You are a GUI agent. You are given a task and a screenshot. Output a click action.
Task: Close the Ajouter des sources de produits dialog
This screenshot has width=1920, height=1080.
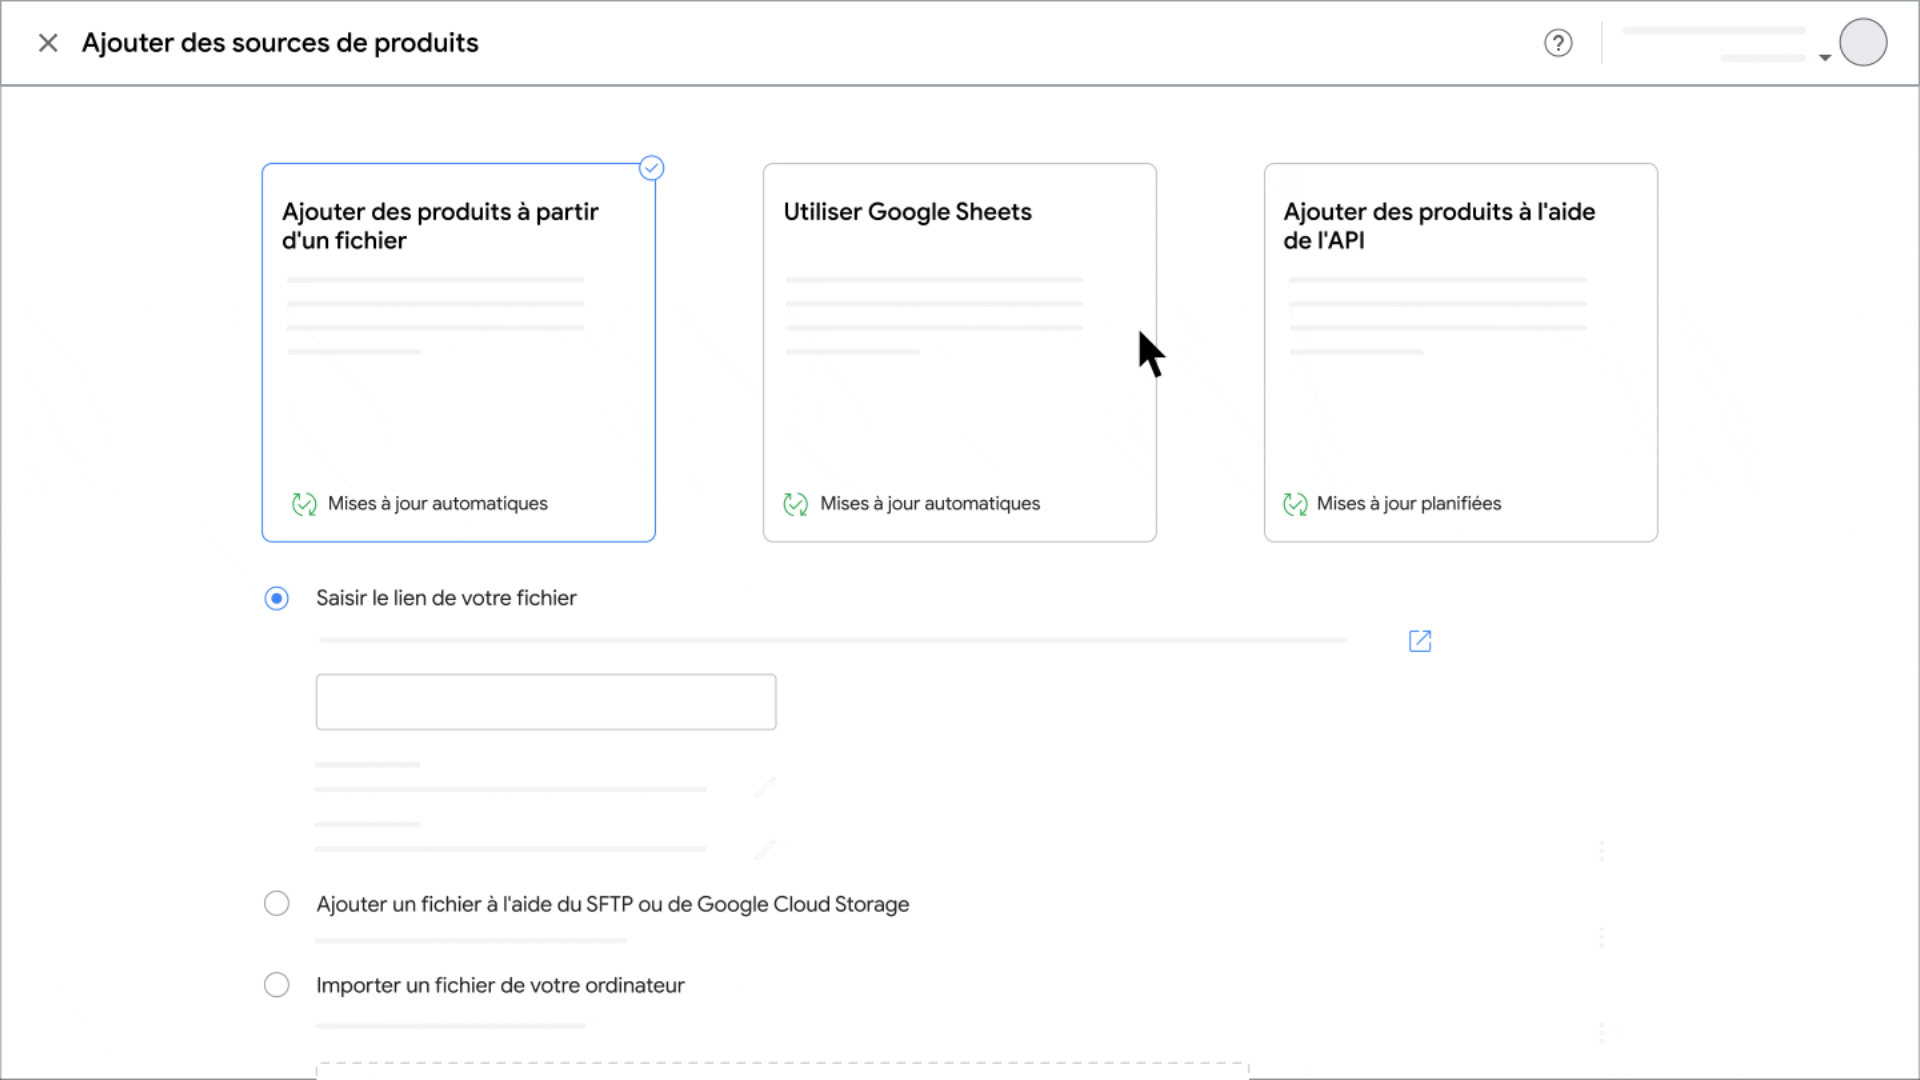tap(48, 43)
